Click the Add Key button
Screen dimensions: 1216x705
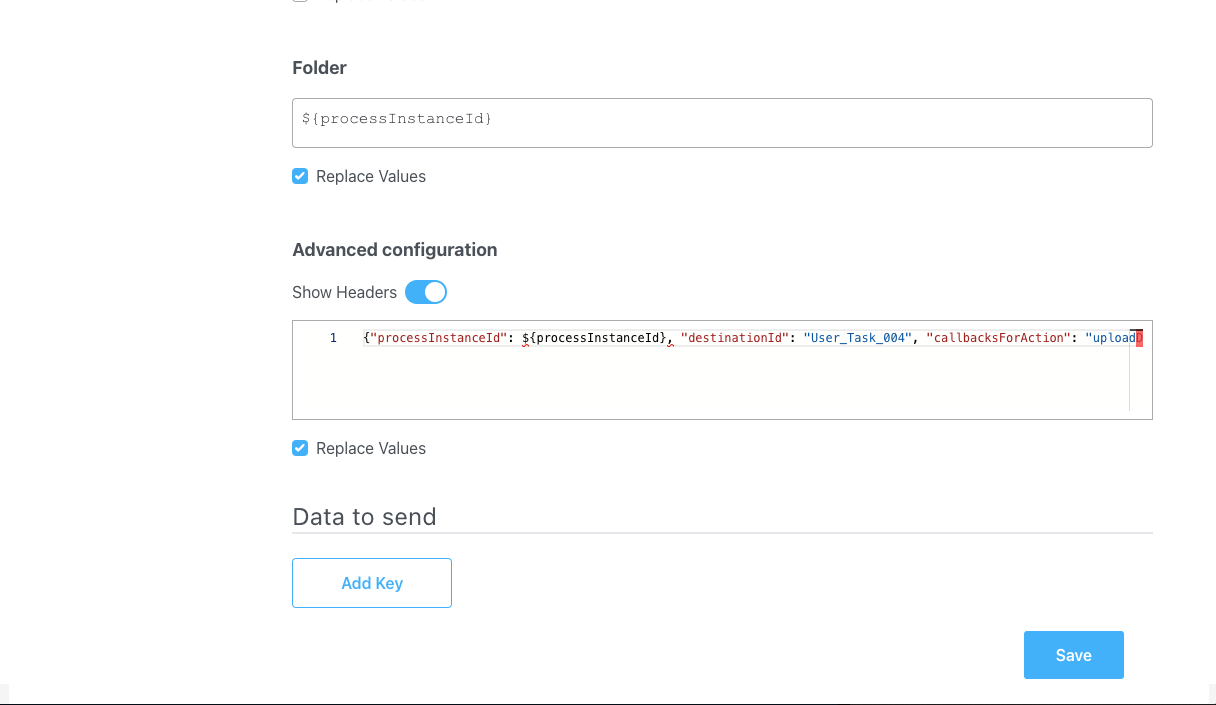coord(372,583)
